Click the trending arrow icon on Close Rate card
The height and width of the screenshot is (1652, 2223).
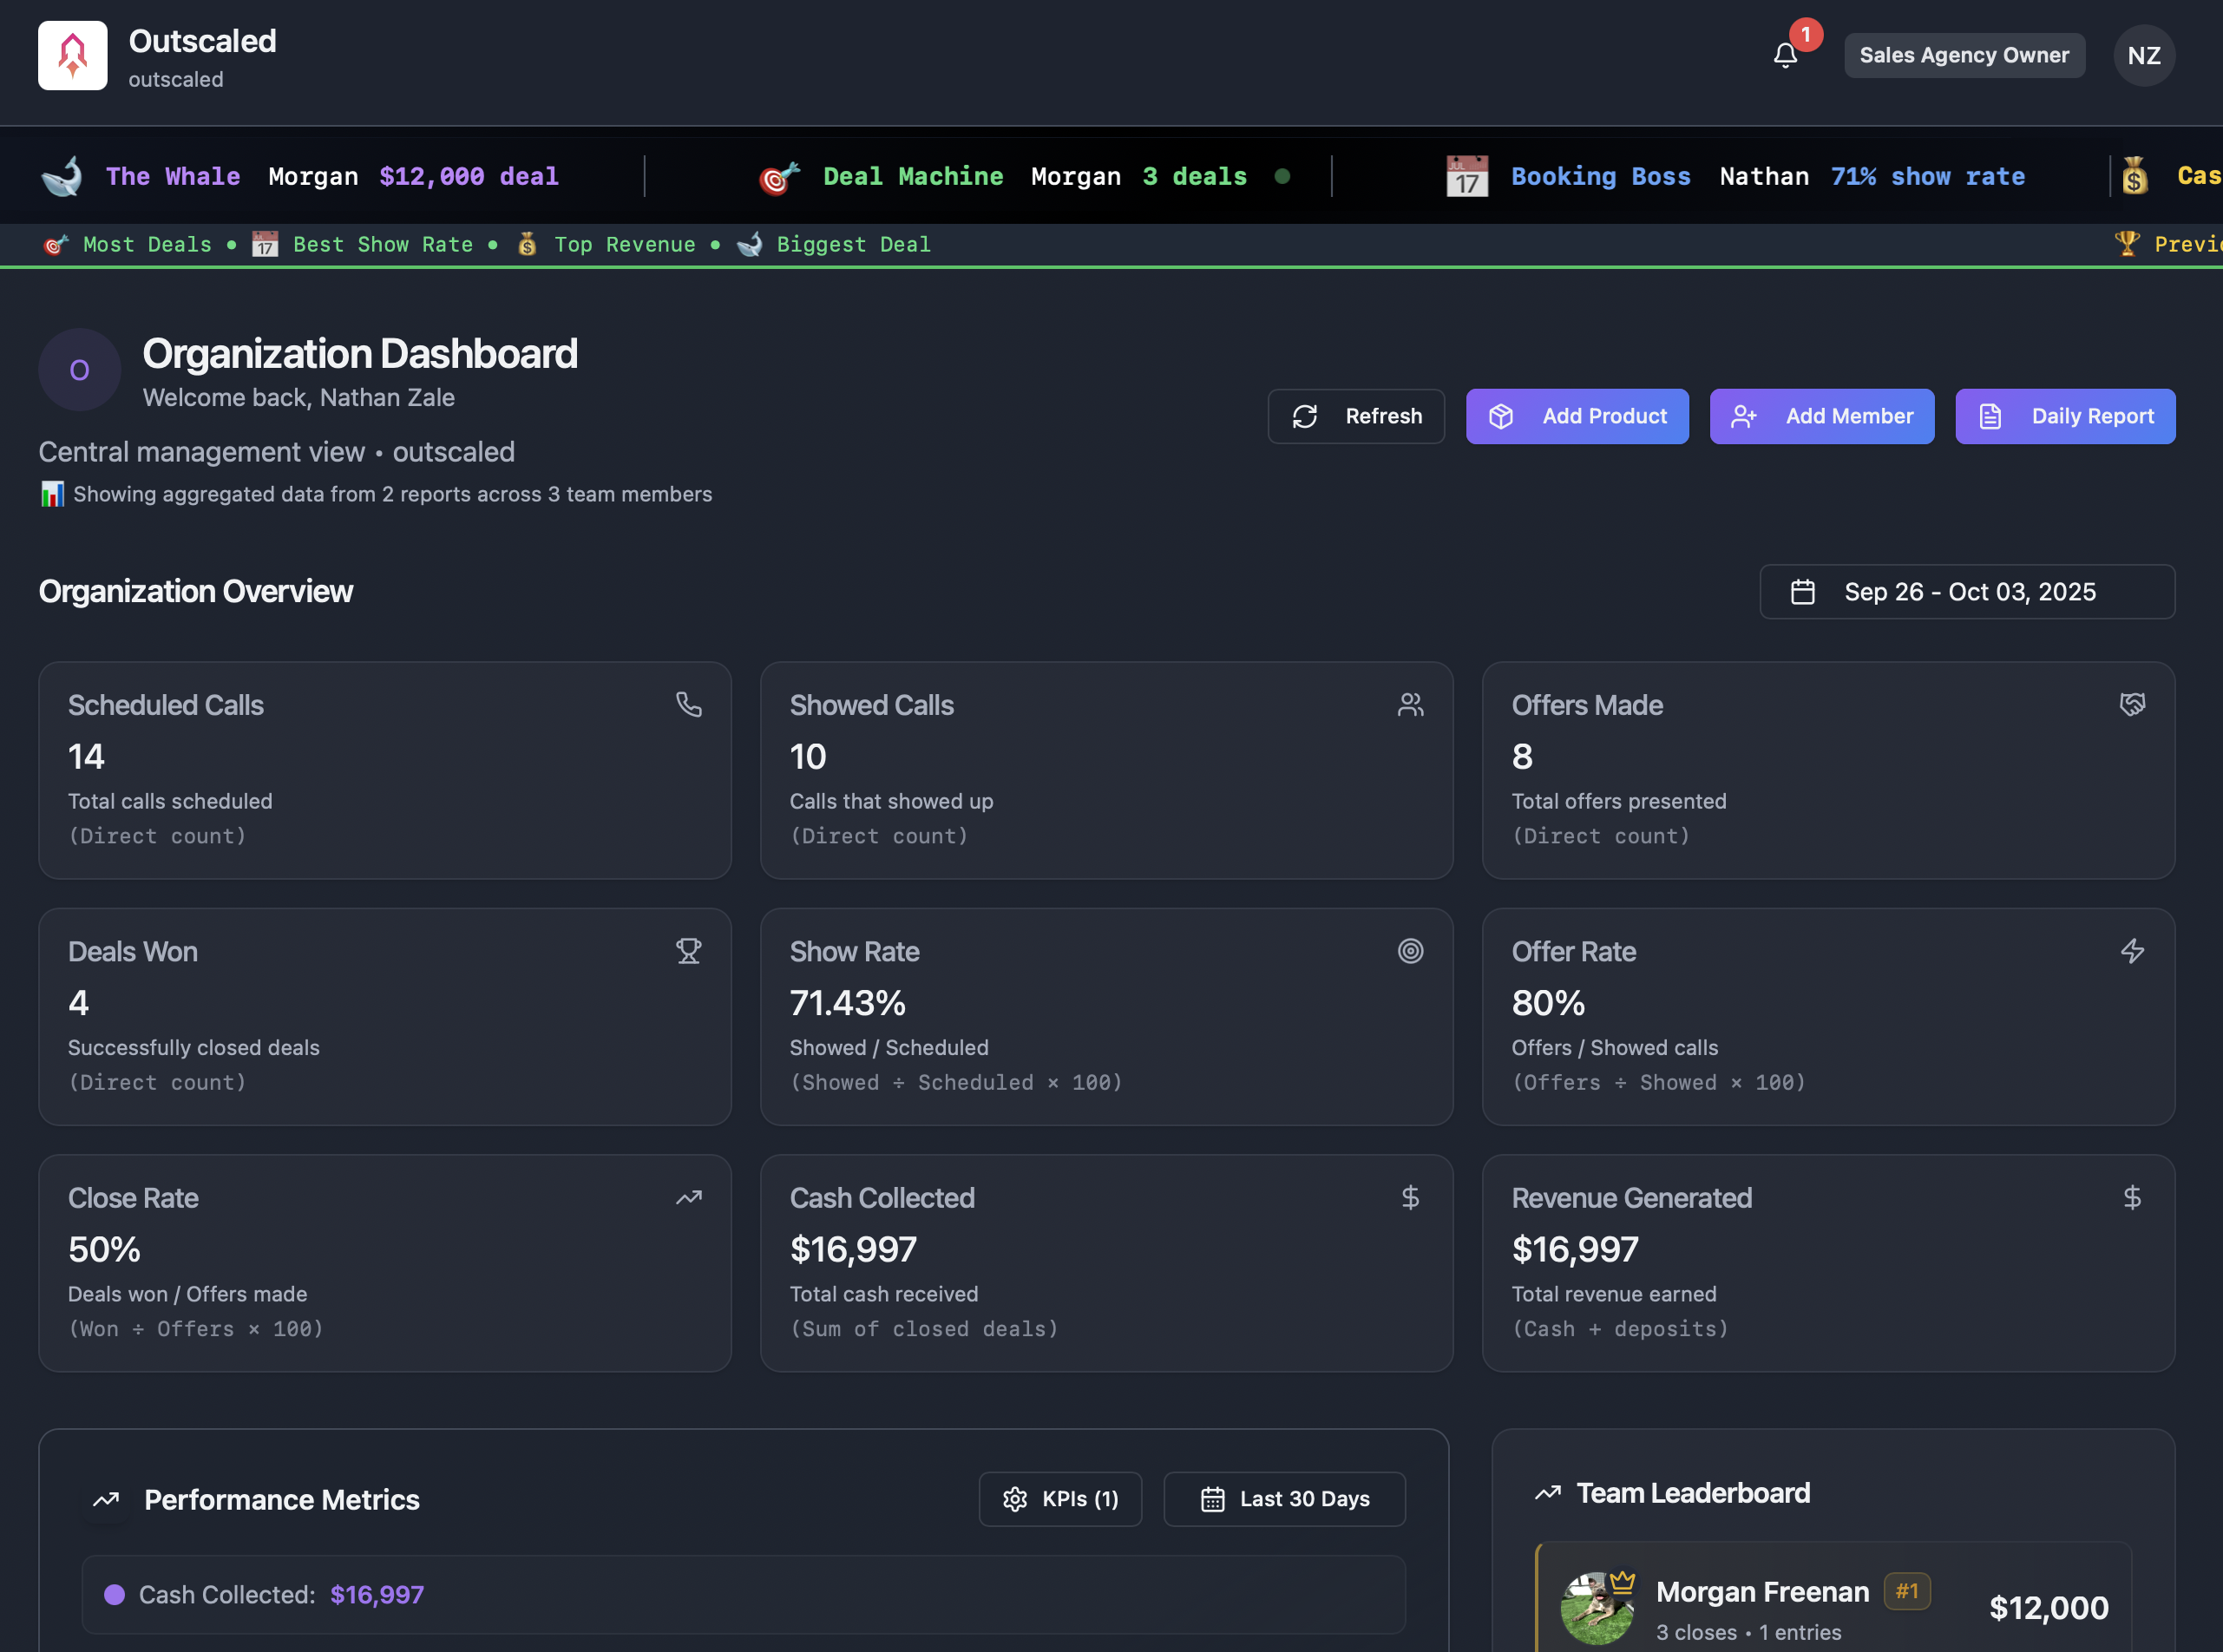coord(688,1198)
